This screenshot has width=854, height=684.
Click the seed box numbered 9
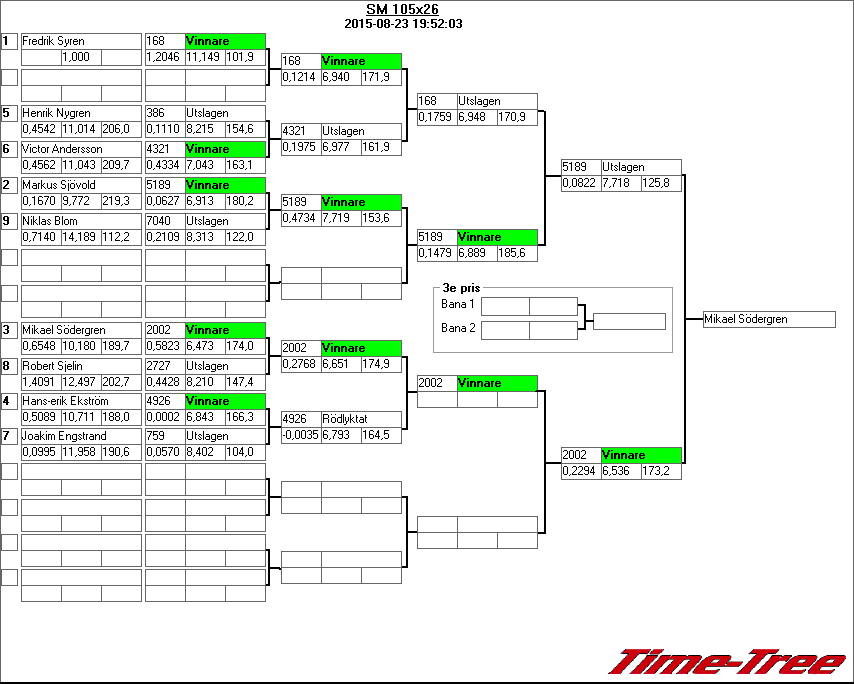(x=9, y=221)
